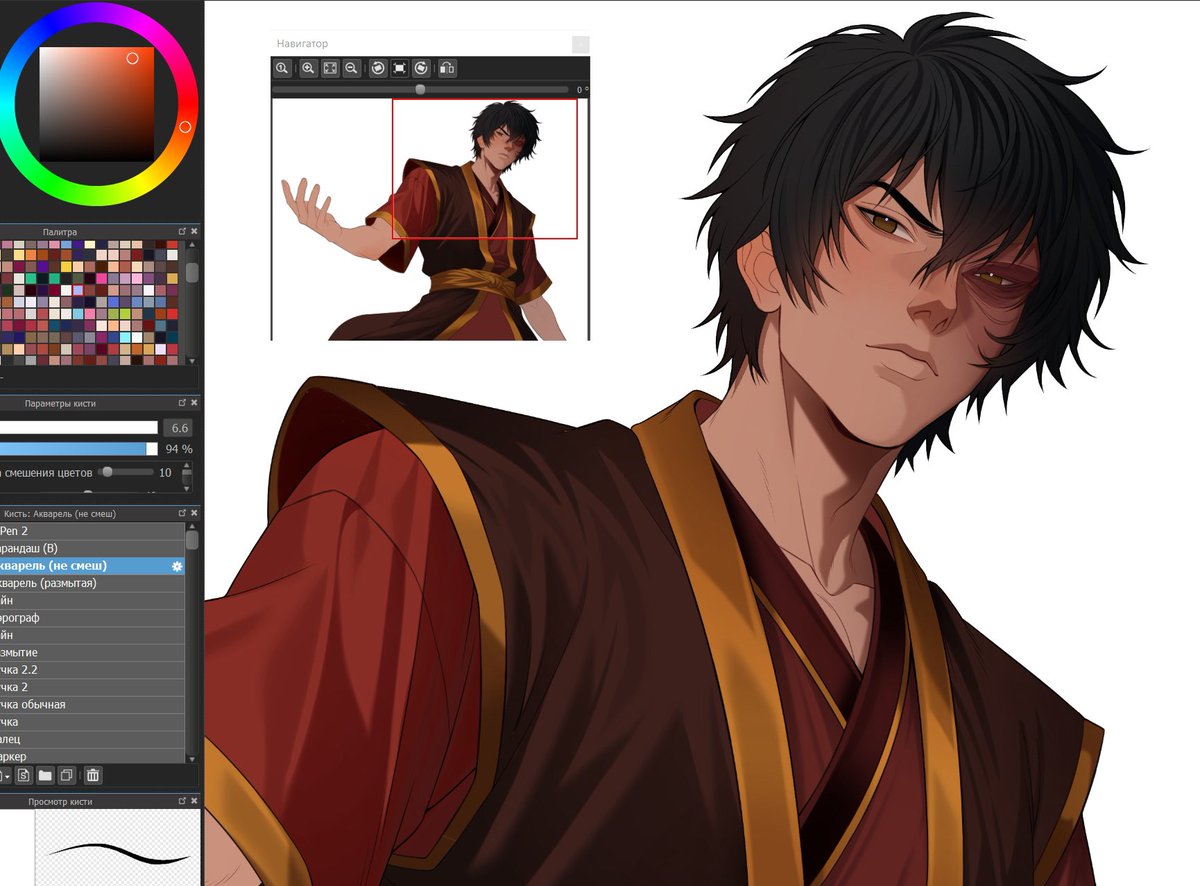
Task: Delete the selected brush with trash icon
Action: coord(93,775)
